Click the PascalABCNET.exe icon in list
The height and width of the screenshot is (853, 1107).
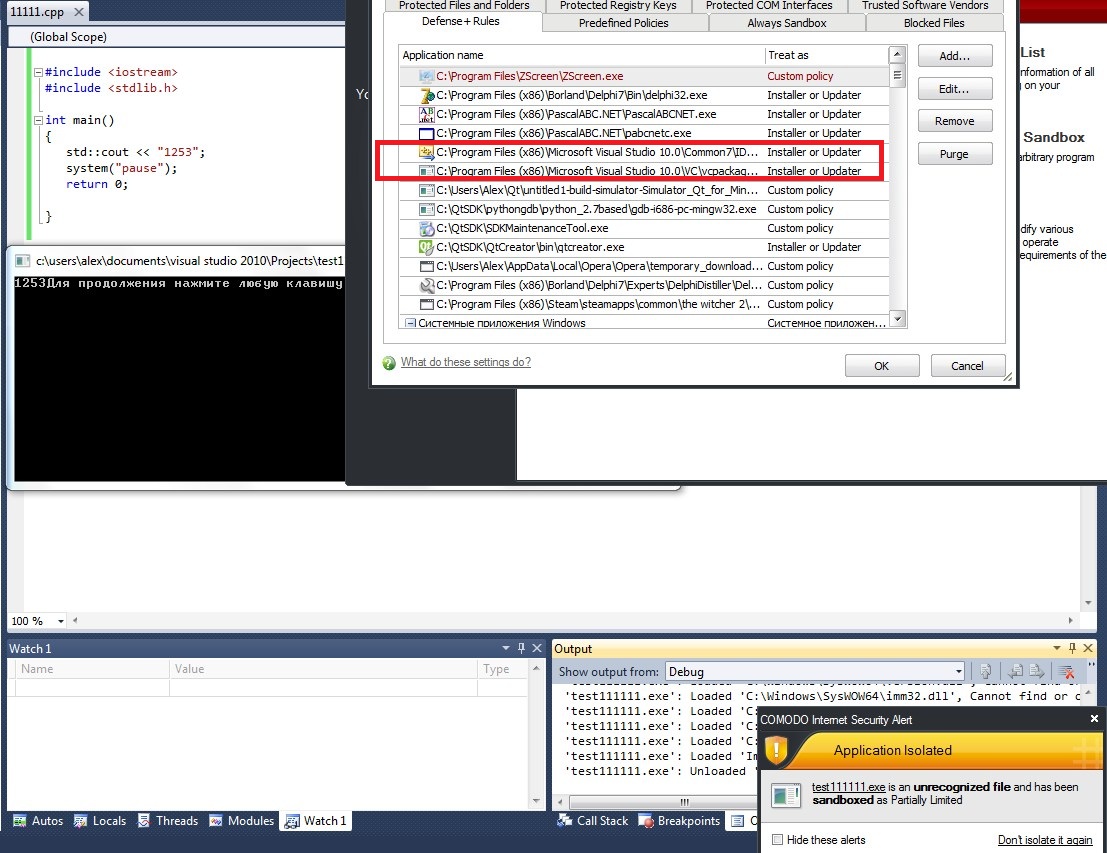tap(427, 114)
